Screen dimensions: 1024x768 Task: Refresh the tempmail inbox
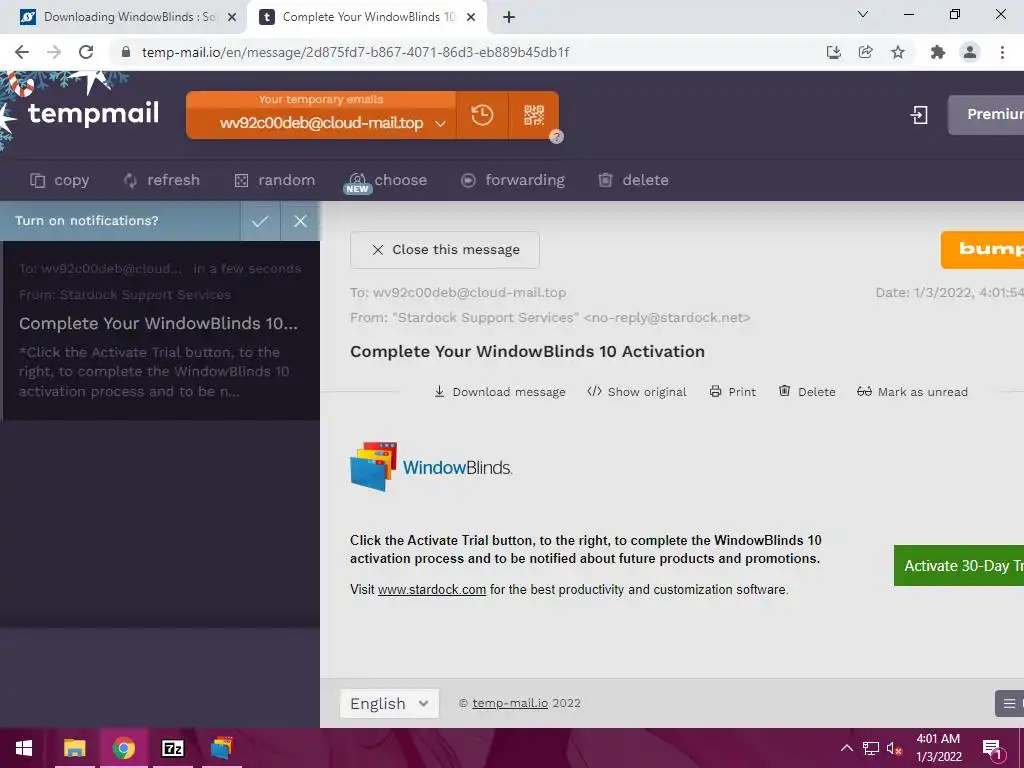pyautogui.click(x=161, y=180)
